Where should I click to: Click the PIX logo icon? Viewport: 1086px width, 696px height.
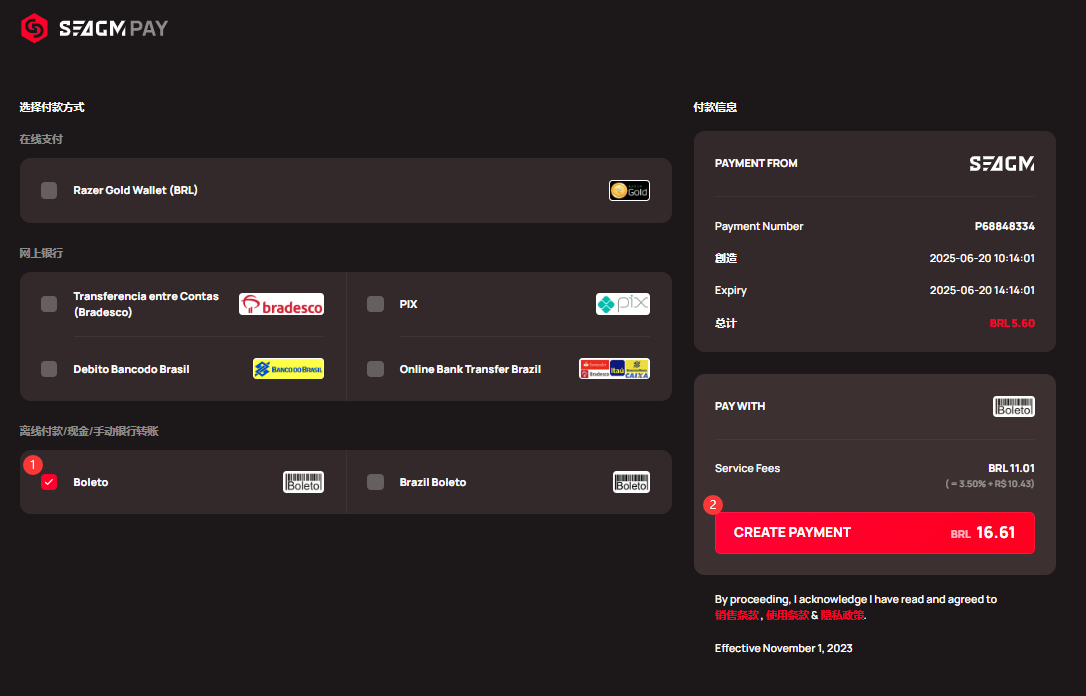pyautogui.click(x=623, y=304)
